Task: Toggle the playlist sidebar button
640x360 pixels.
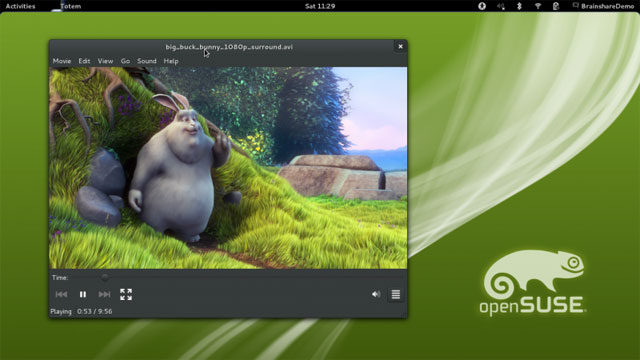Action: coord(396,294)
